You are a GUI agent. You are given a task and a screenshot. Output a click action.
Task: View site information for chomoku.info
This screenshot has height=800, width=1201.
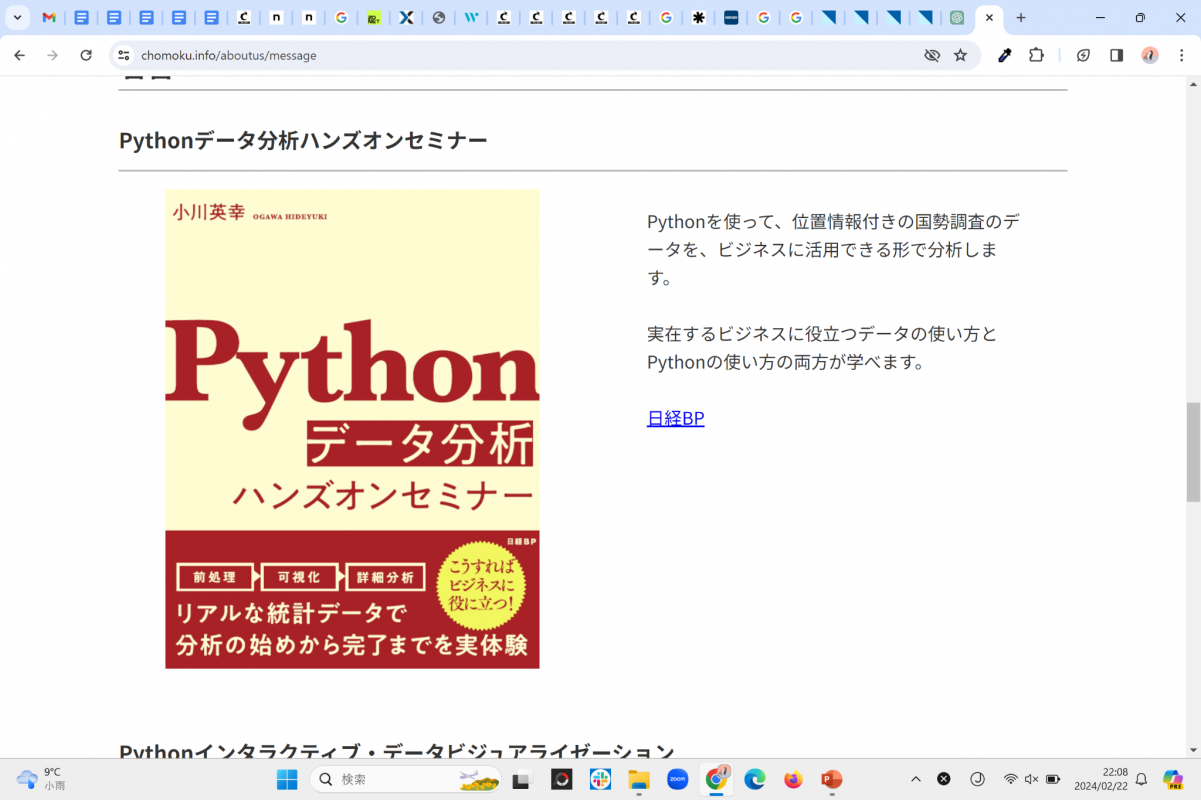[x=124, y=55]
